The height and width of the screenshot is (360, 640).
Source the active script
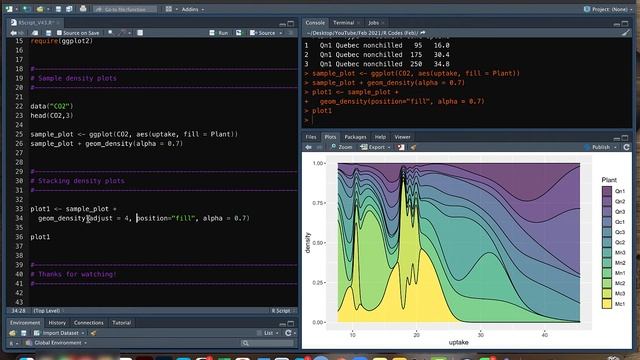tap(263, 33)
